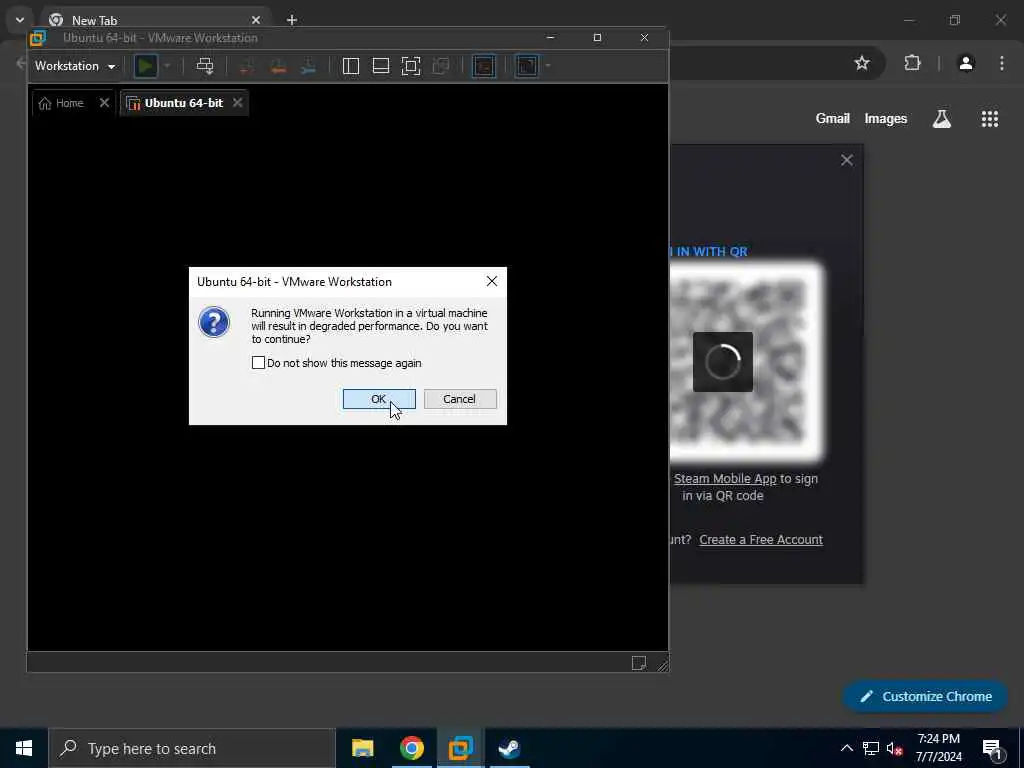
Task: Open the taskbar clock and date
Action: coord(938,748)
